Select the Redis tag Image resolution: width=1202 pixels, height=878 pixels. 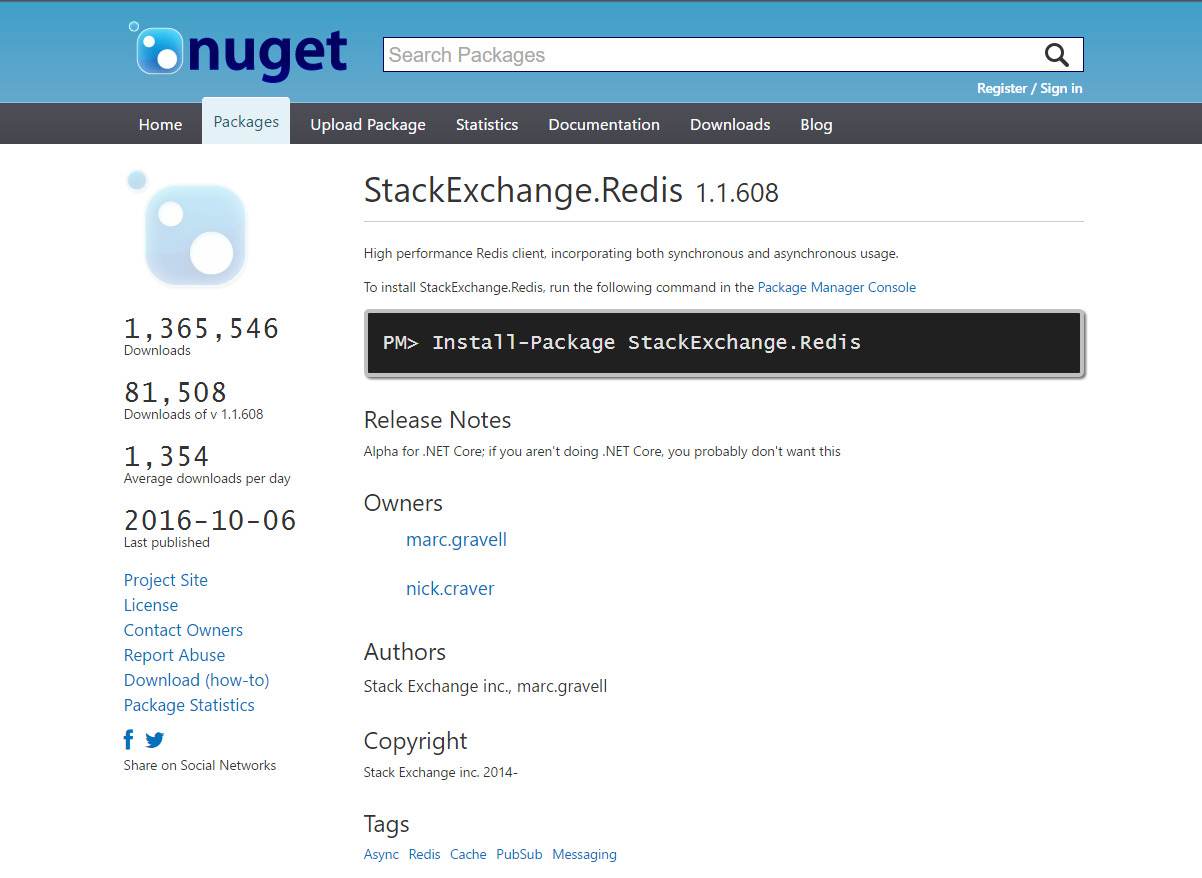click(x=424, y=854)
